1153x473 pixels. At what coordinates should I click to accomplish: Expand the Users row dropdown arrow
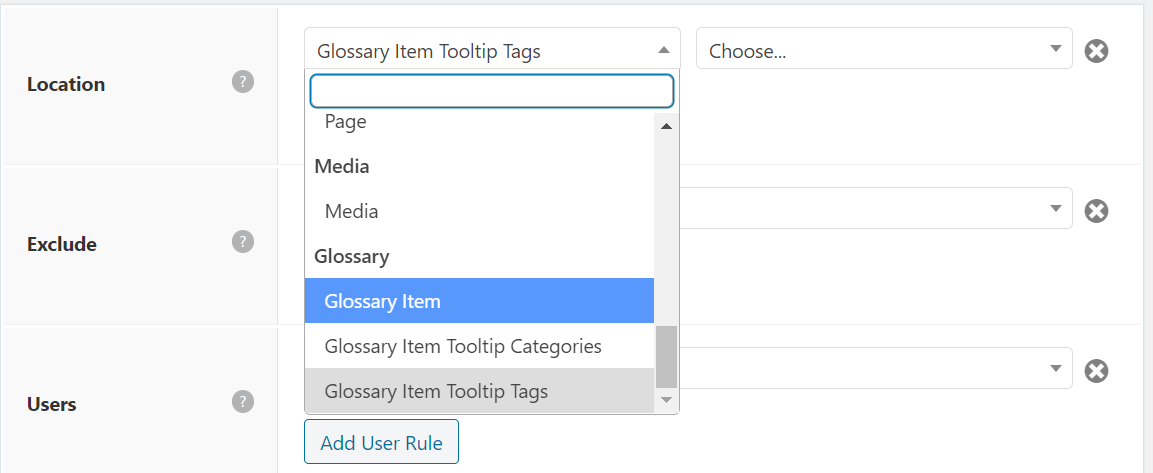1056,368
